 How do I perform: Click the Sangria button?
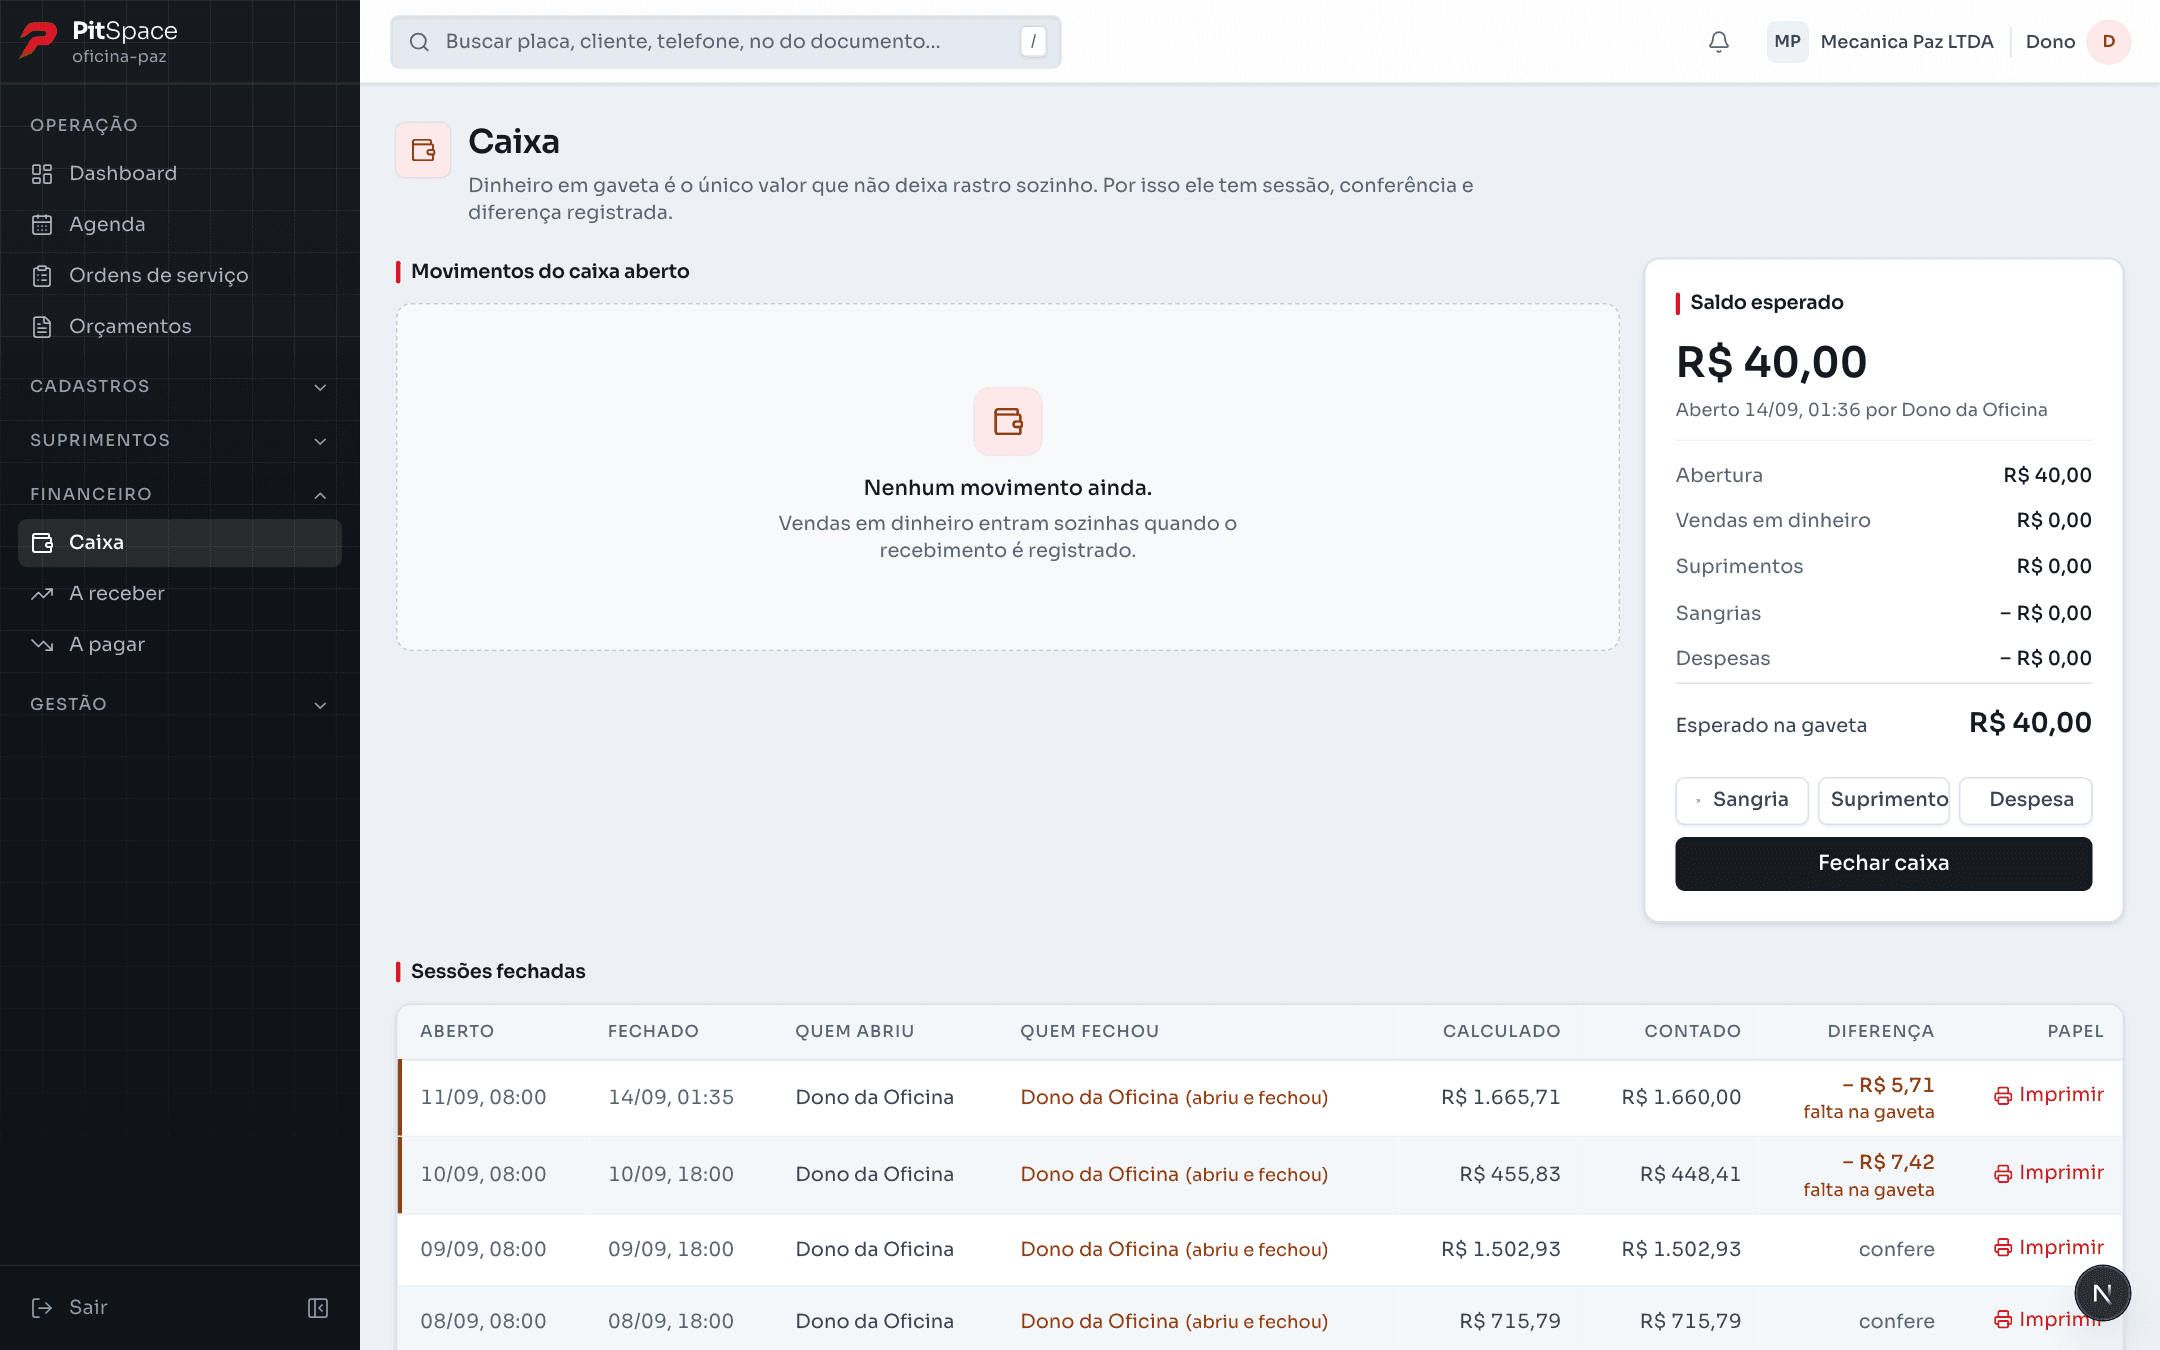[x=1742, y=800]
